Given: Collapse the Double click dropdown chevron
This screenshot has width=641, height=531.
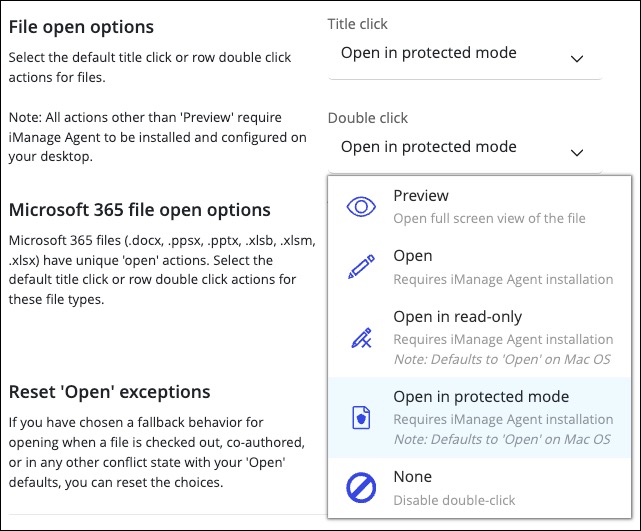Looking at the screenshot, I should tap(576, 152).
